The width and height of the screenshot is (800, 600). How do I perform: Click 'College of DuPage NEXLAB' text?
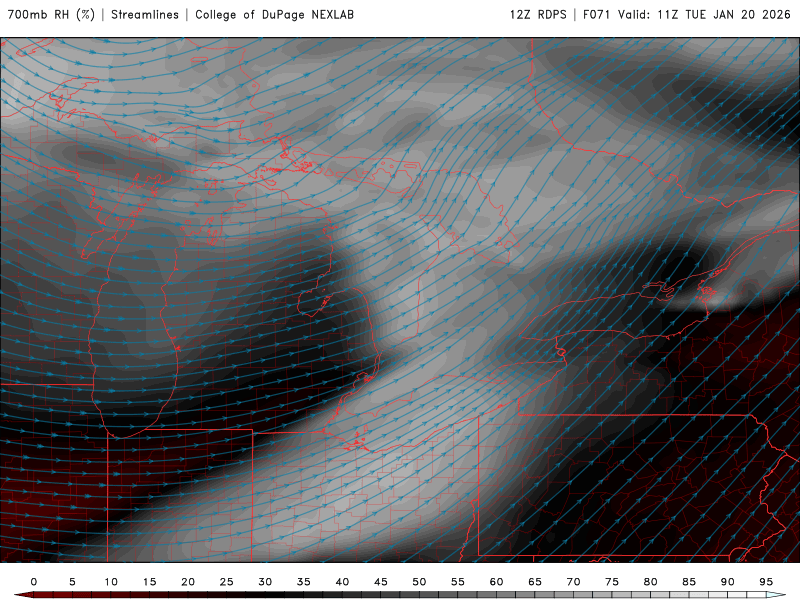coord(274,14)
